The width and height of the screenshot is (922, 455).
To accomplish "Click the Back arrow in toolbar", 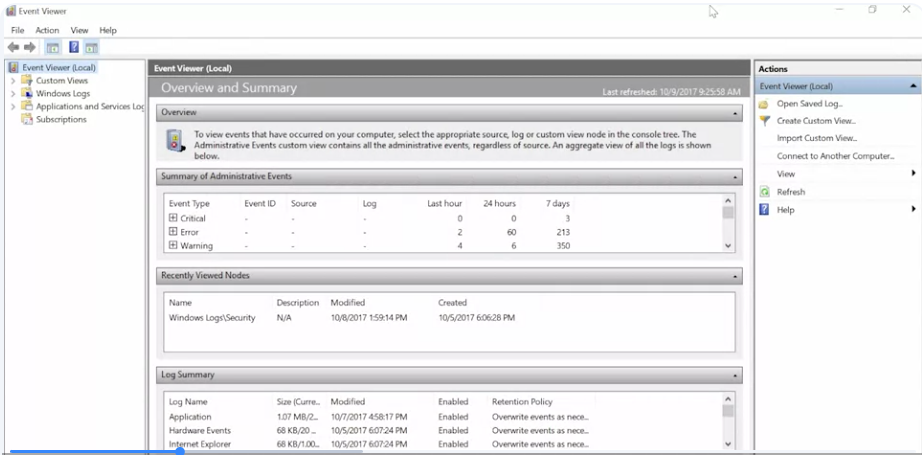I will [x=13, y=48].
